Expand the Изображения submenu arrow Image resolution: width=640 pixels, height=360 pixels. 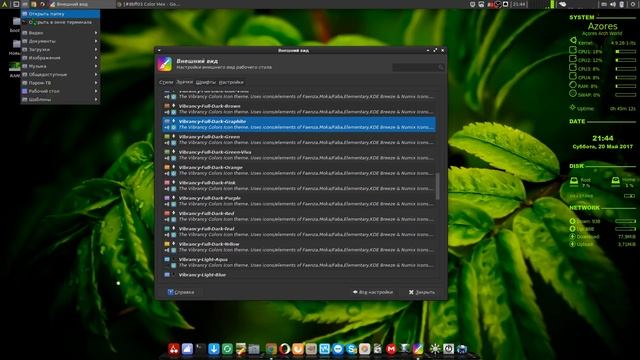point(96,58)
